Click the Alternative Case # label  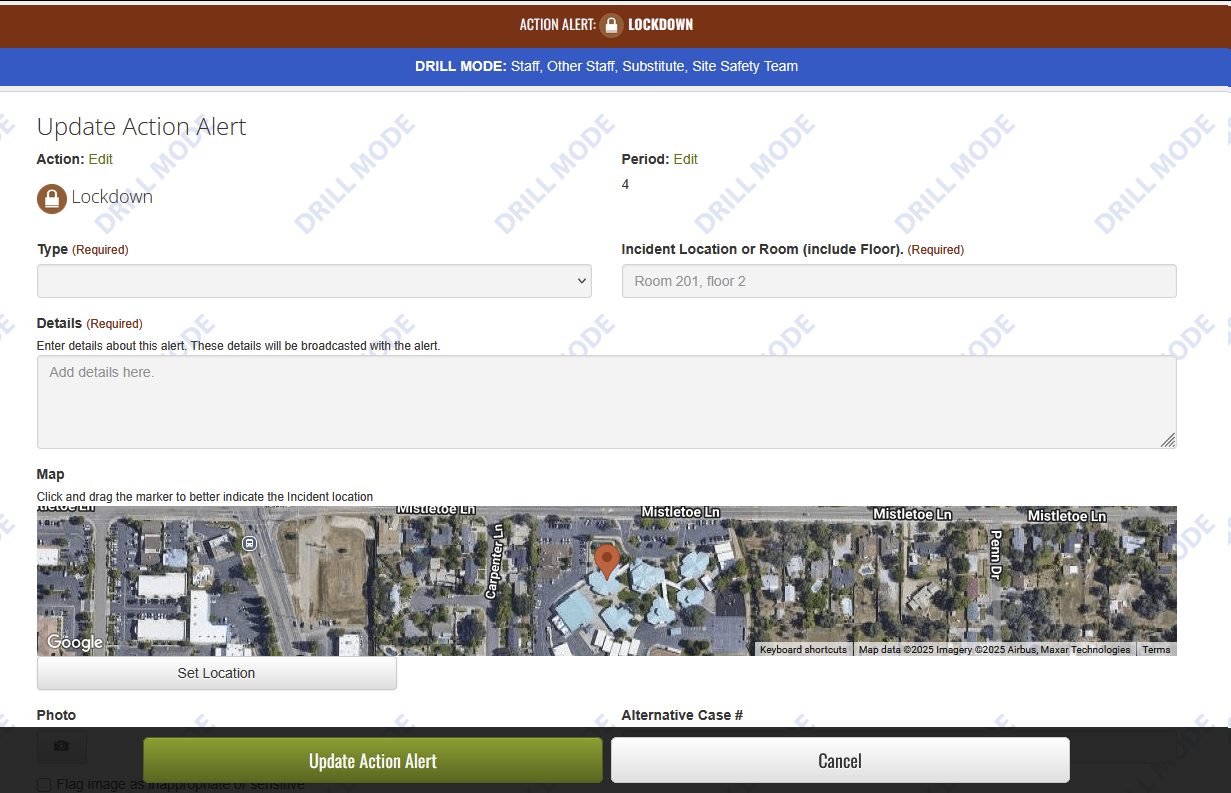pos(682,715)
